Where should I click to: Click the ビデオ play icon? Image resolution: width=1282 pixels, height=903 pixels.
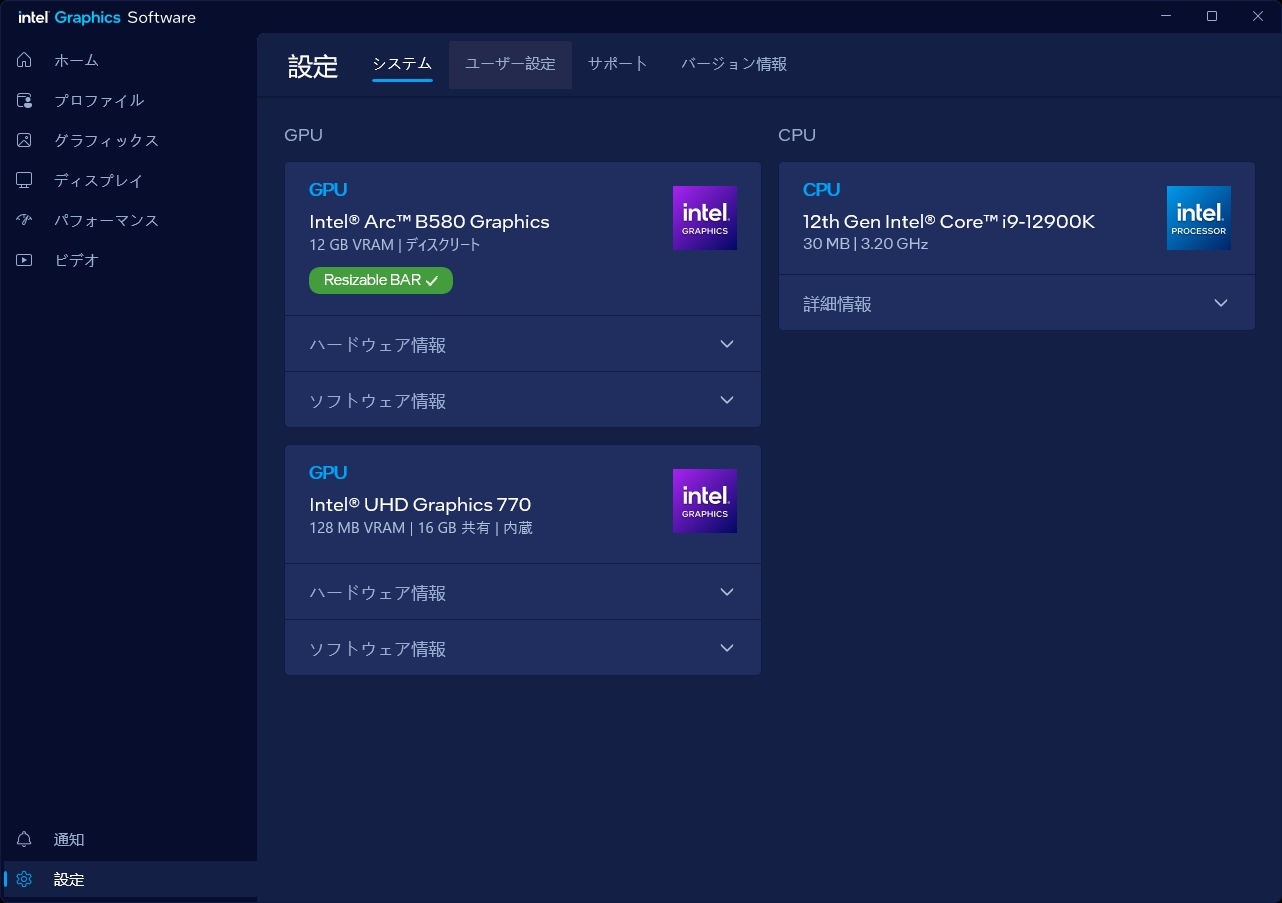tap(25, 260)
